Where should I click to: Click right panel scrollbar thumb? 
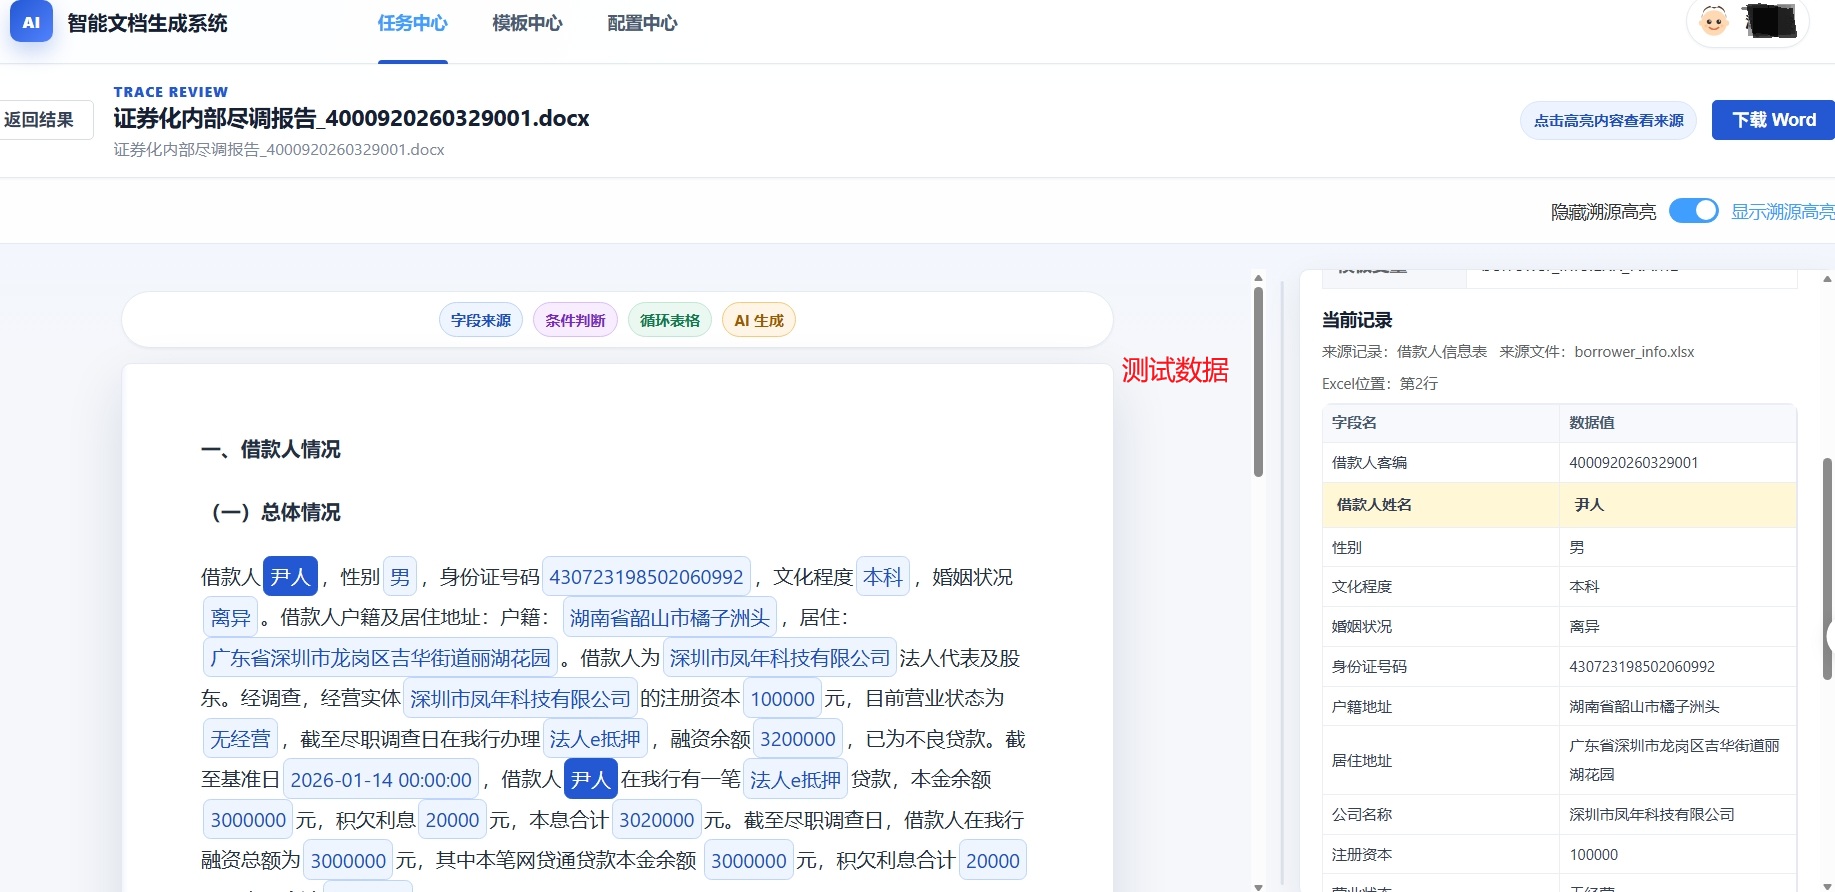[x=1828, y=570]
